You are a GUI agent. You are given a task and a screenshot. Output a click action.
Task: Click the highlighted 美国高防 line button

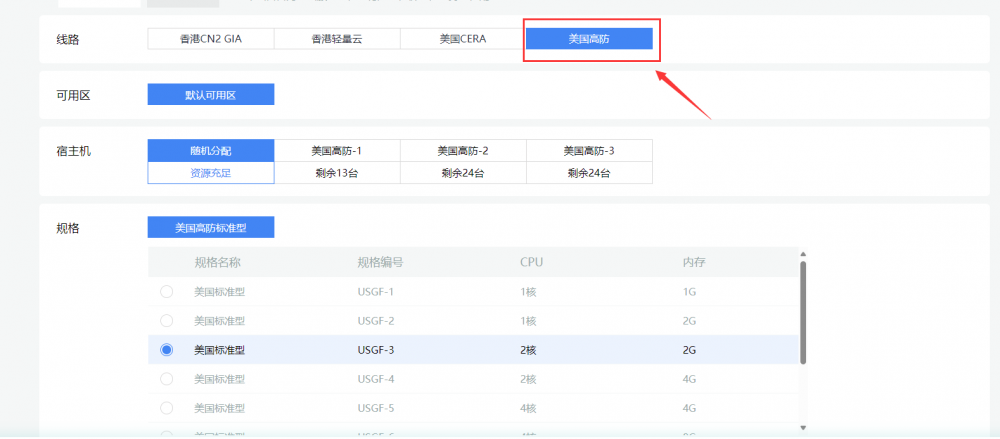click(589, 39)
